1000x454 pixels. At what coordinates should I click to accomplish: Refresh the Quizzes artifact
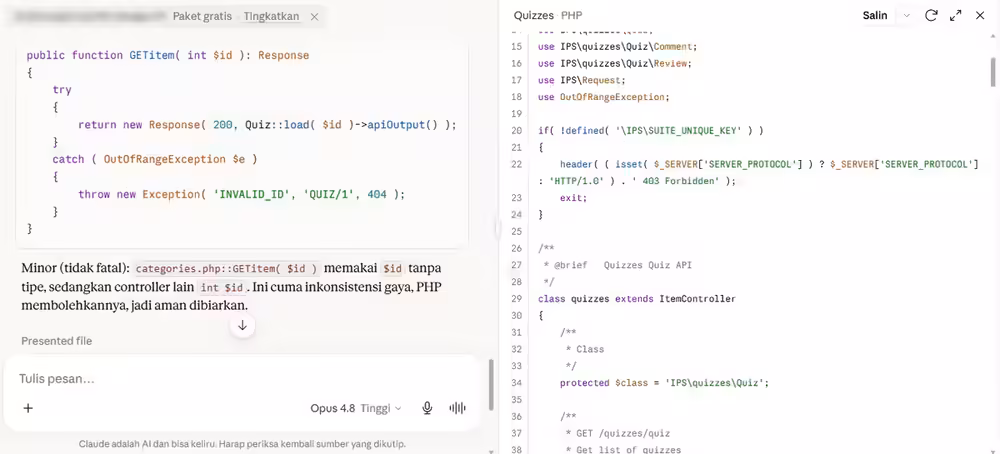click(931, 15)
